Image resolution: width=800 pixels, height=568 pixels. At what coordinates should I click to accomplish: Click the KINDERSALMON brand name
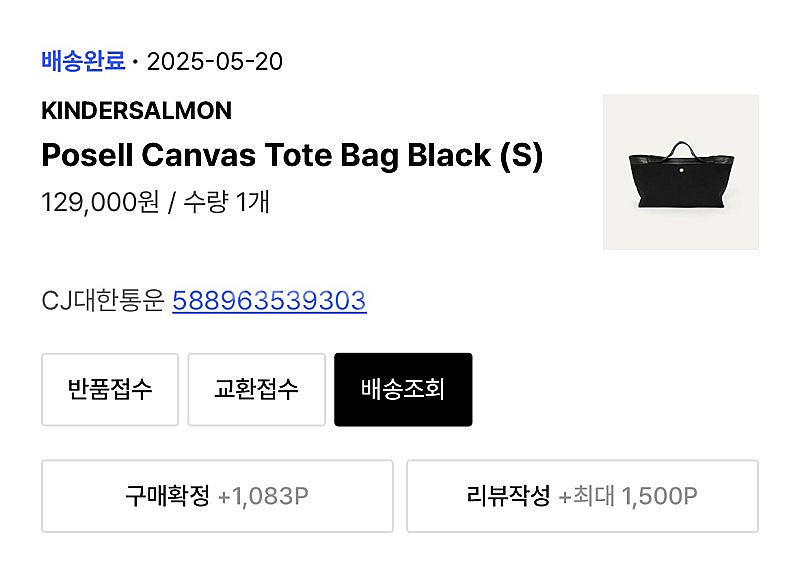click(x=137, y=111)
